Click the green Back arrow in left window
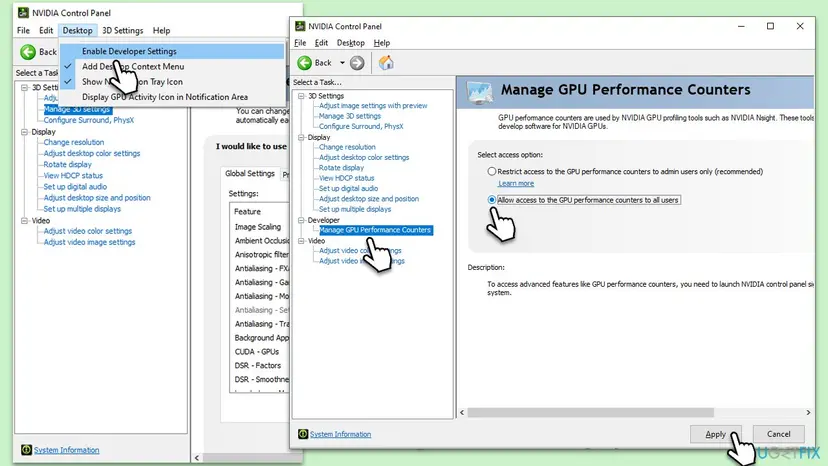 (x=28, y=52)
